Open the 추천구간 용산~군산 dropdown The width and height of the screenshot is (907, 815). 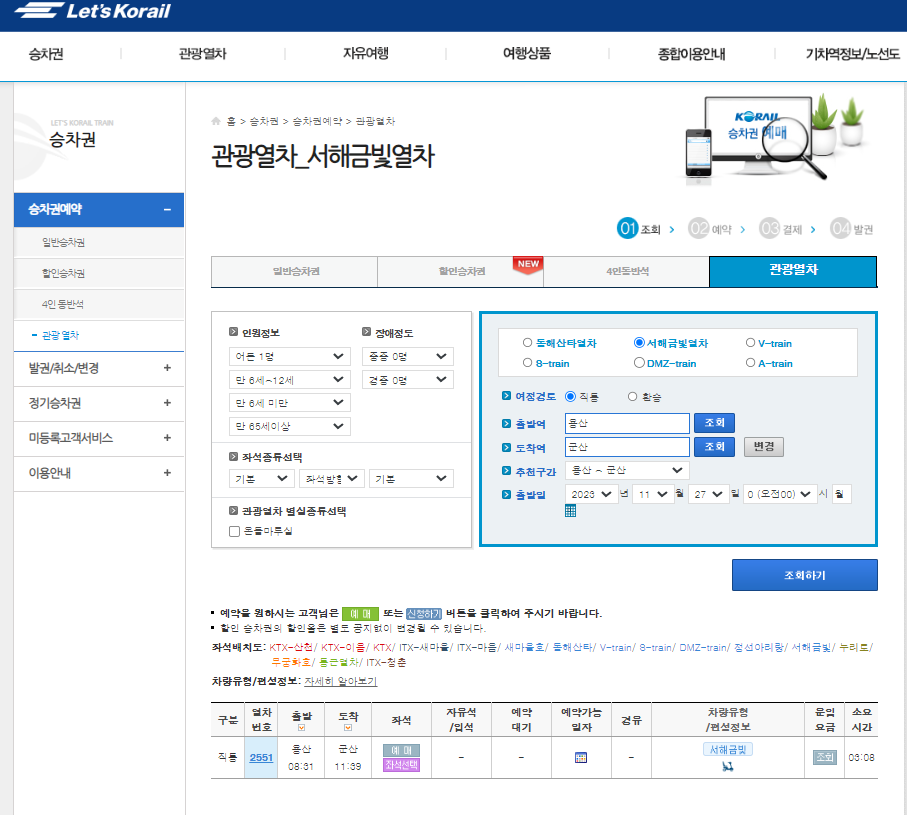pyautogui.click(x=628, y=470)
